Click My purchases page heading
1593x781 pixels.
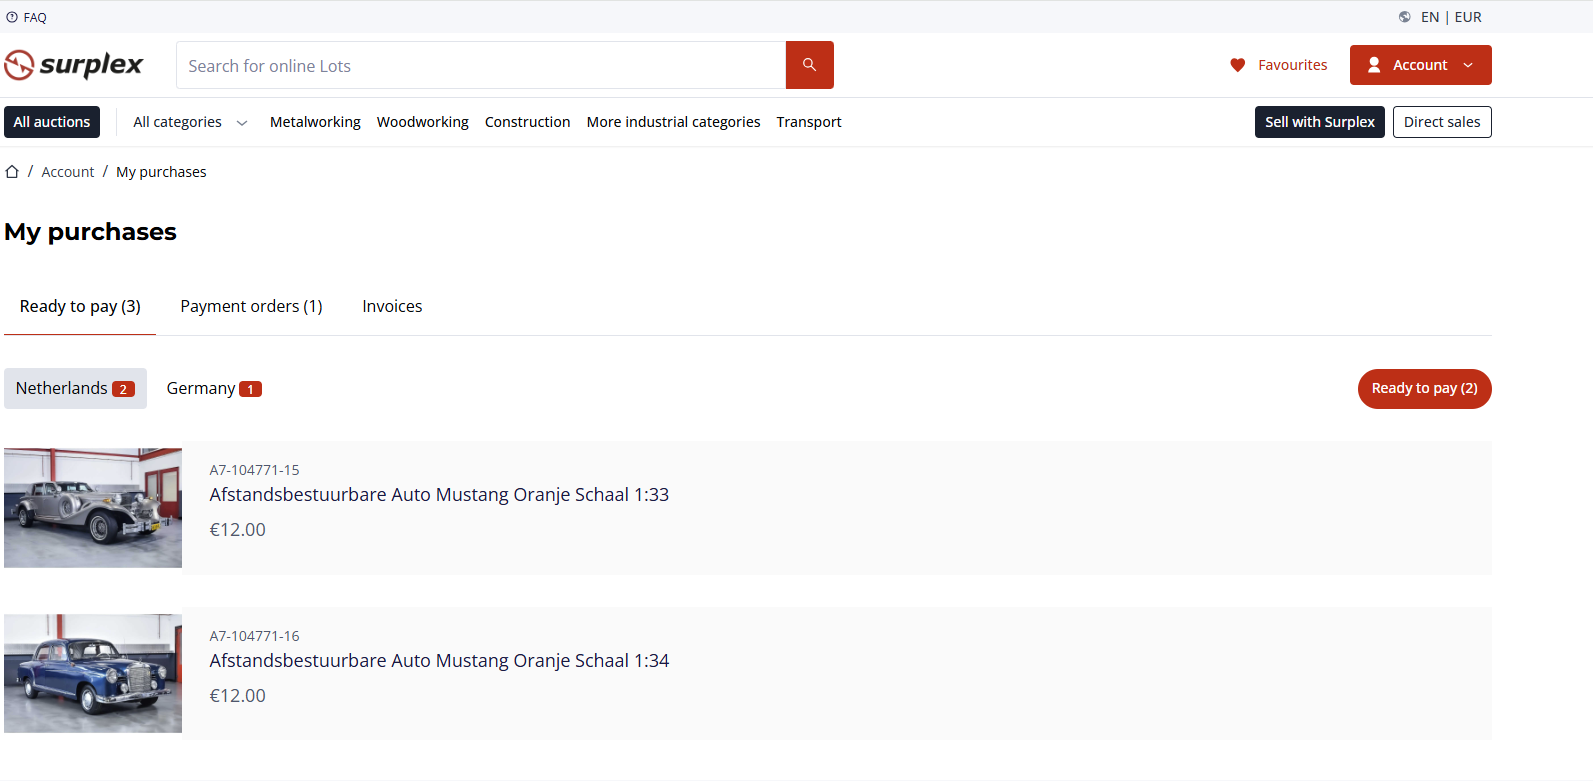[90, 232]
